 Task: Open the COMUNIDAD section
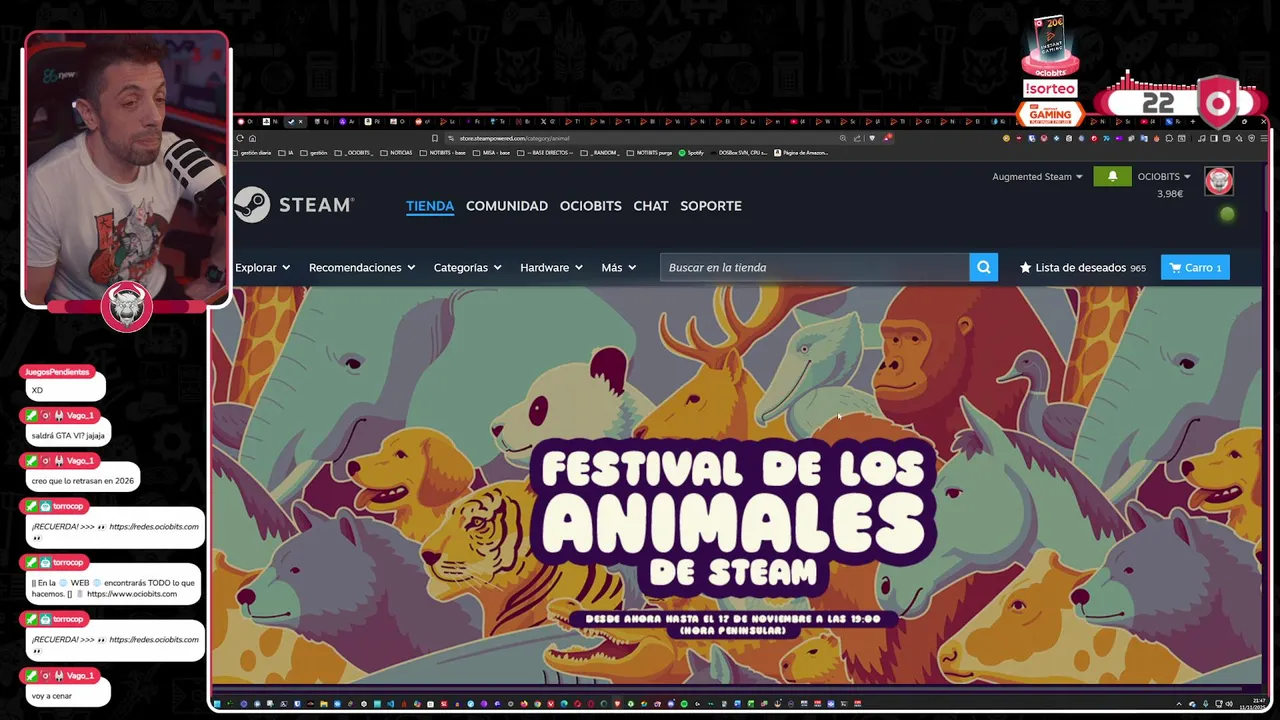(507, 206)
